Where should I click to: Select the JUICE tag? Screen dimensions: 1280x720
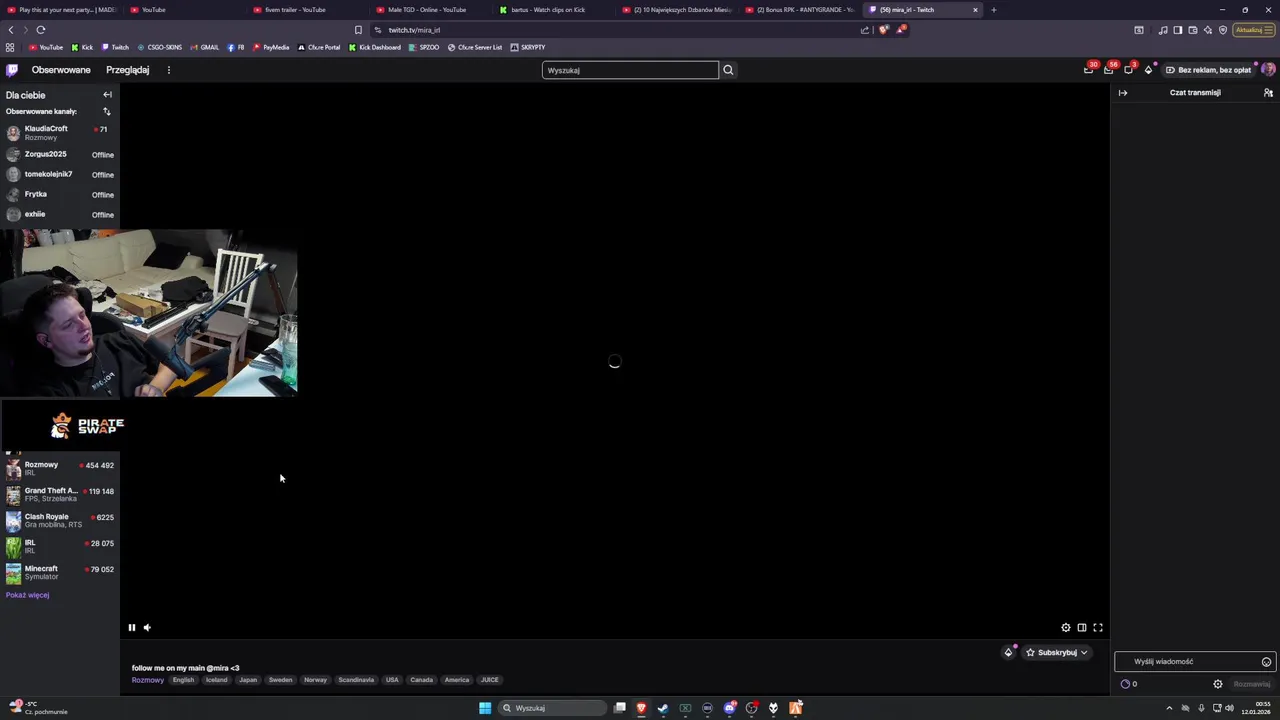489,680
